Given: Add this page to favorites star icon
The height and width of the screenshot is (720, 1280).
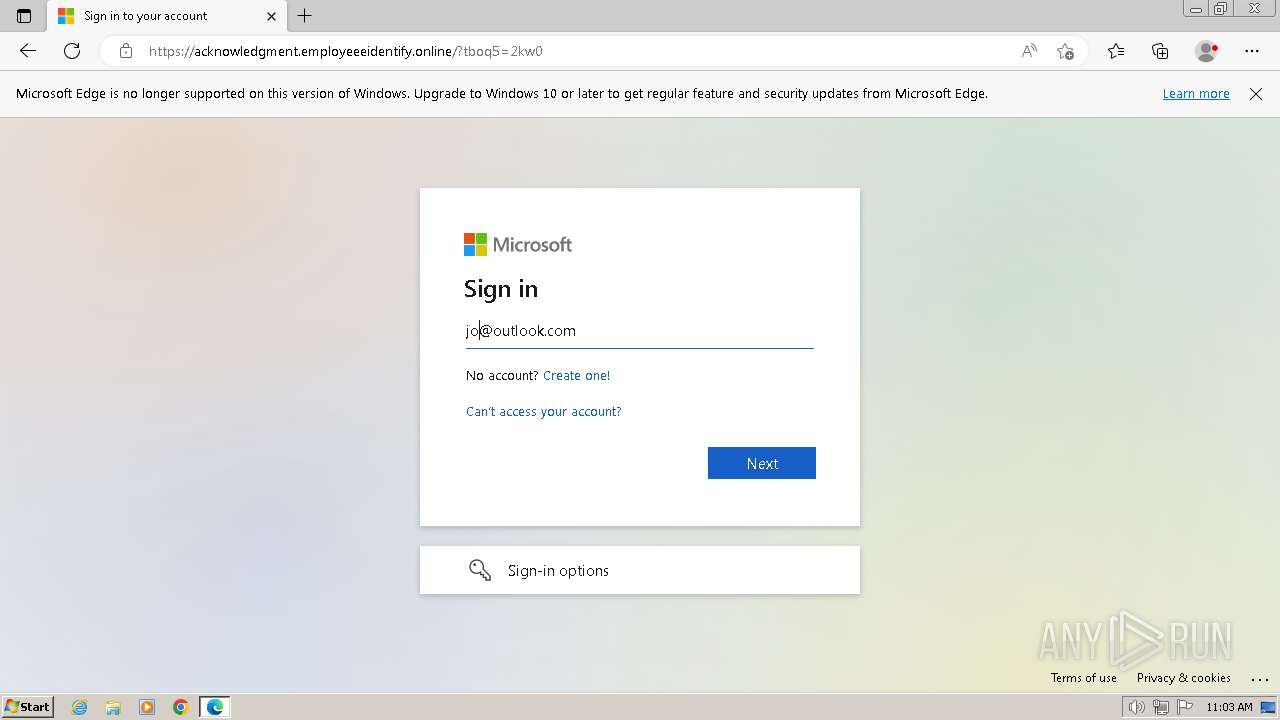Looking at the screenshot, I should pyautogui.click(x=1065, y=51).
